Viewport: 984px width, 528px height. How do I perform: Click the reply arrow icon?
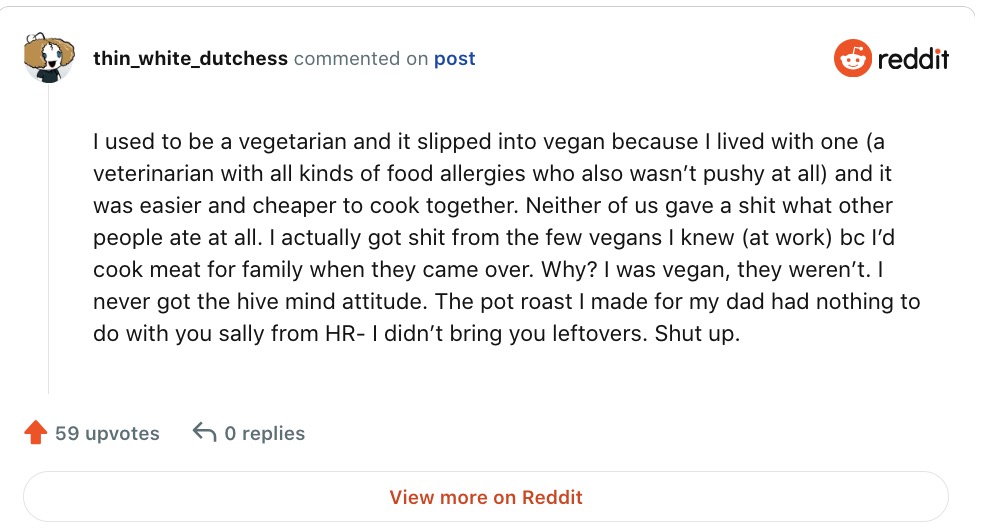204,433
